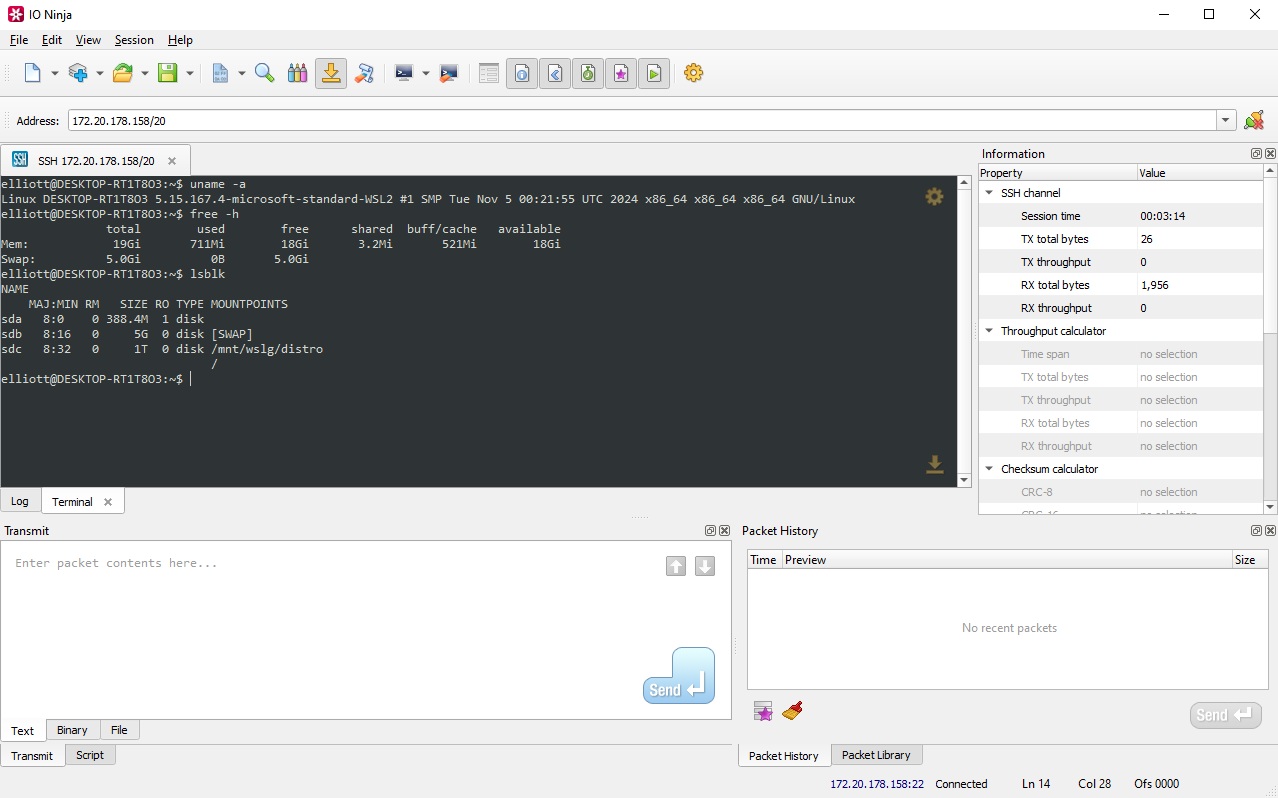Click the binary document toolbar icon
The height and width of the screenshot is (798, 1278).
(x=220, y=73)
